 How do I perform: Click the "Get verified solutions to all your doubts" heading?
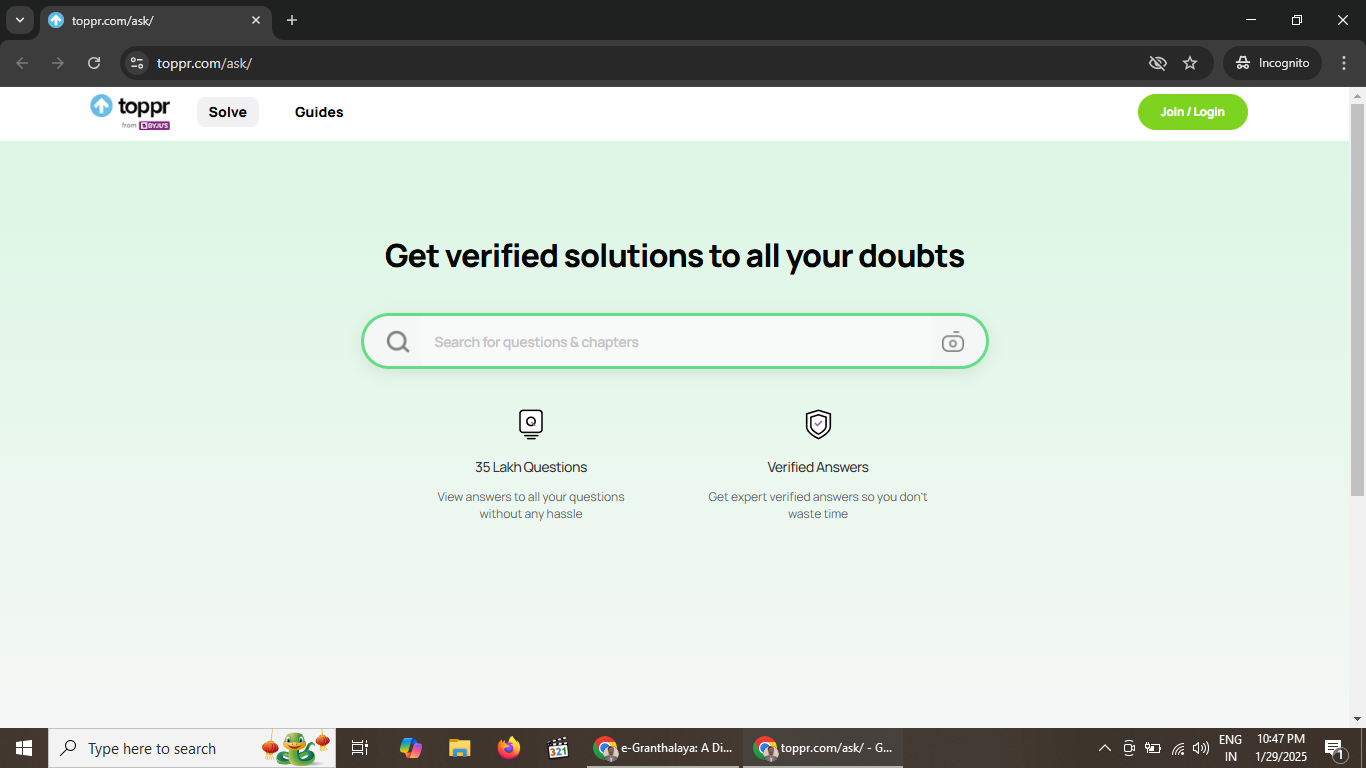pos(675,256)
